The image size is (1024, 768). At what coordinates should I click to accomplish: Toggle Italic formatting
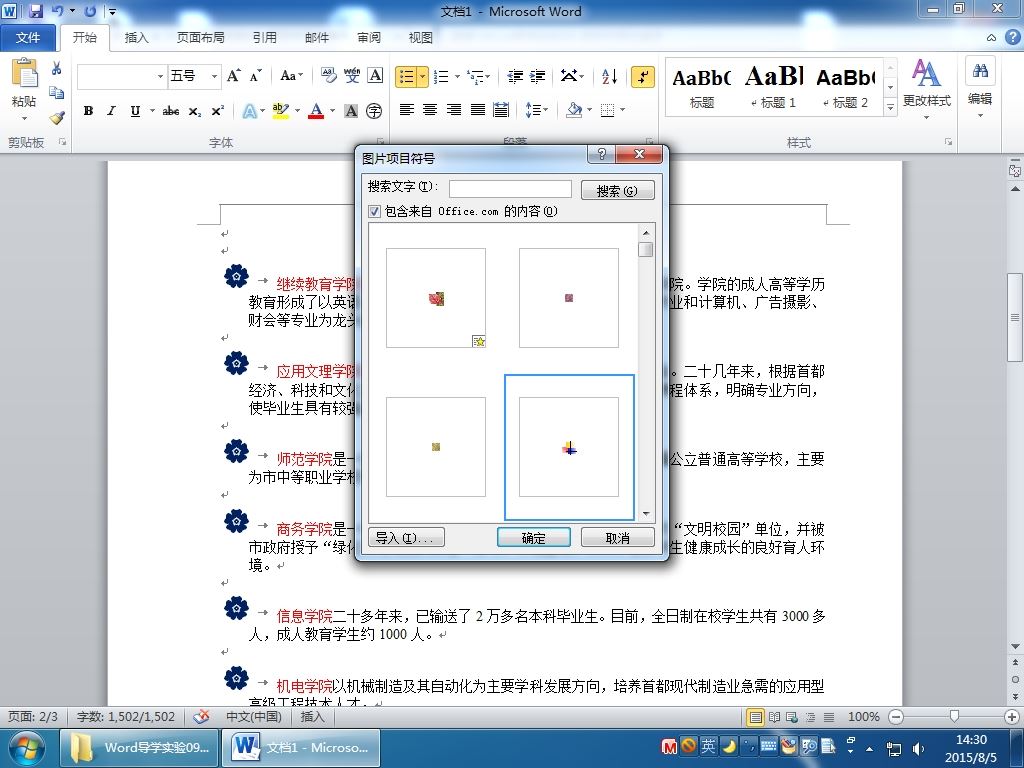112,111
